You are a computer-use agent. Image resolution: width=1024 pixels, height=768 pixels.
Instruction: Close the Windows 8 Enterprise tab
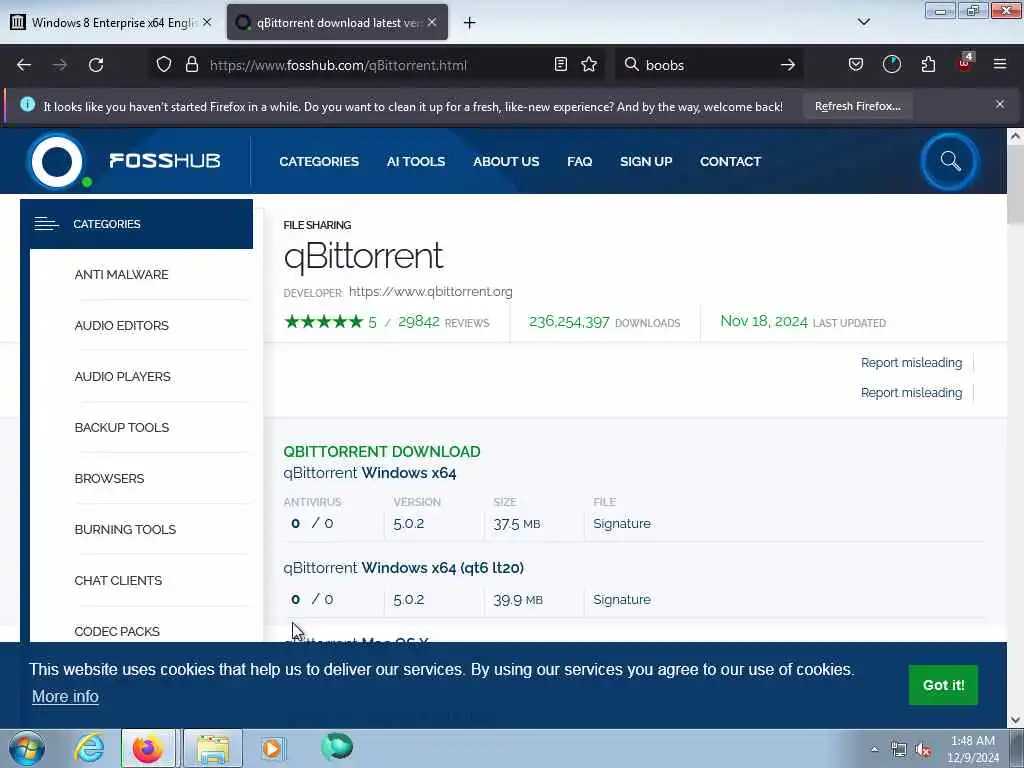207,22
